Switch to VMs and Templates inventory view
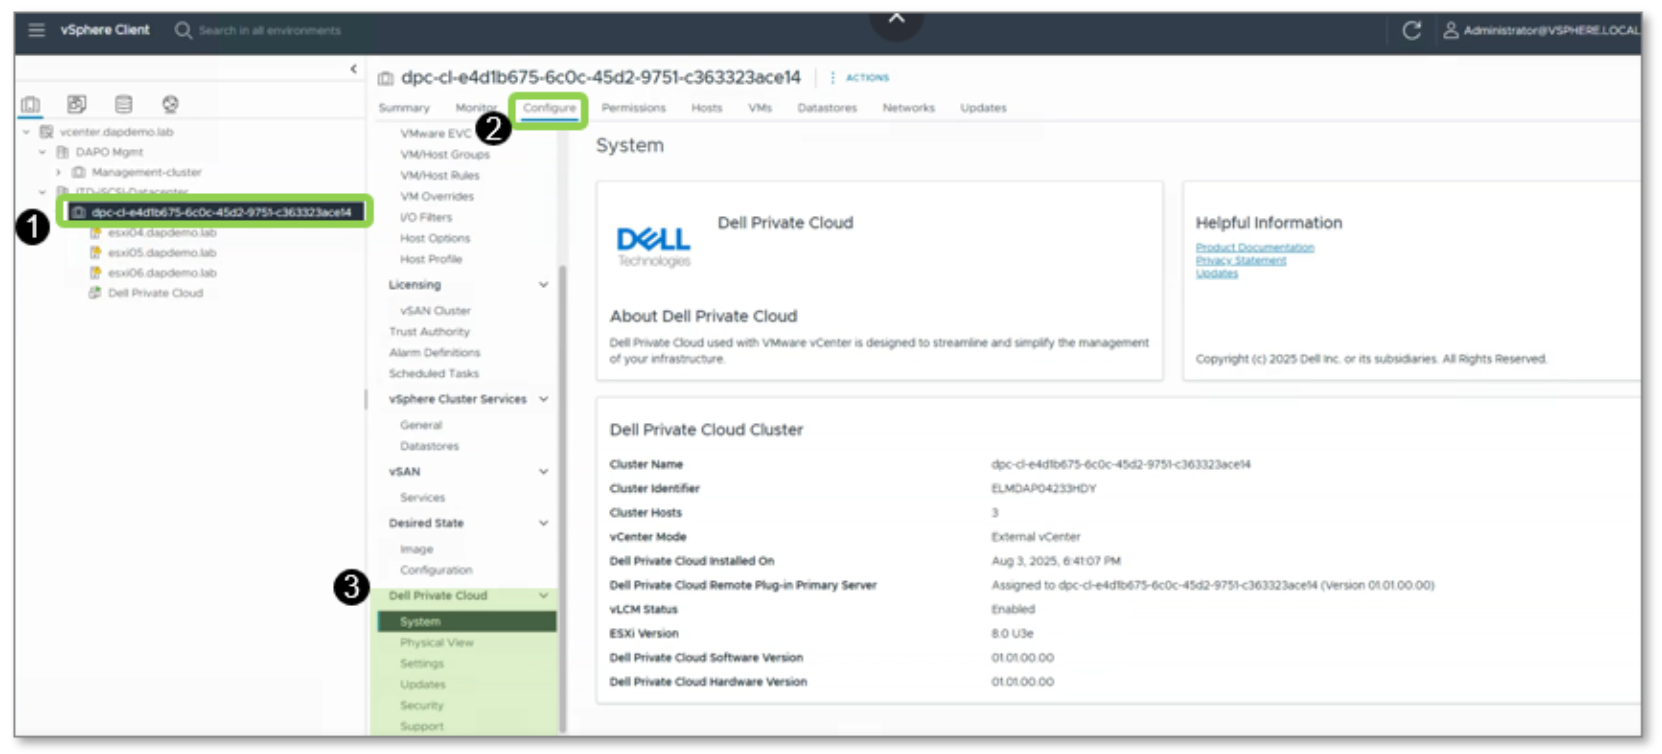This screenshot has height=754, width=1662. tap(77, 104)
